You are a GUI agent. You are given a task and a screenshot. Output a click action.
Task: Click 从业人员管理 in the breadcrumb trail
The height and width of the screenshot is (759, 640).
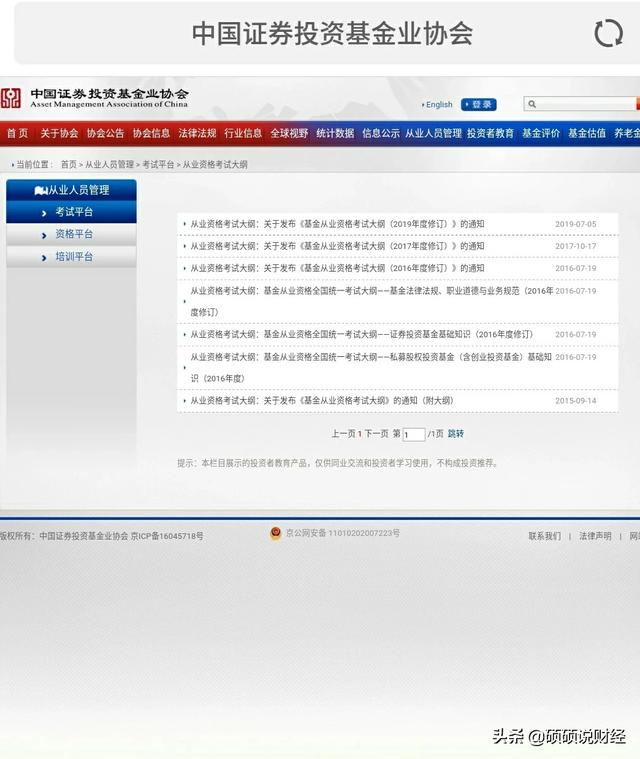[109, 165]
